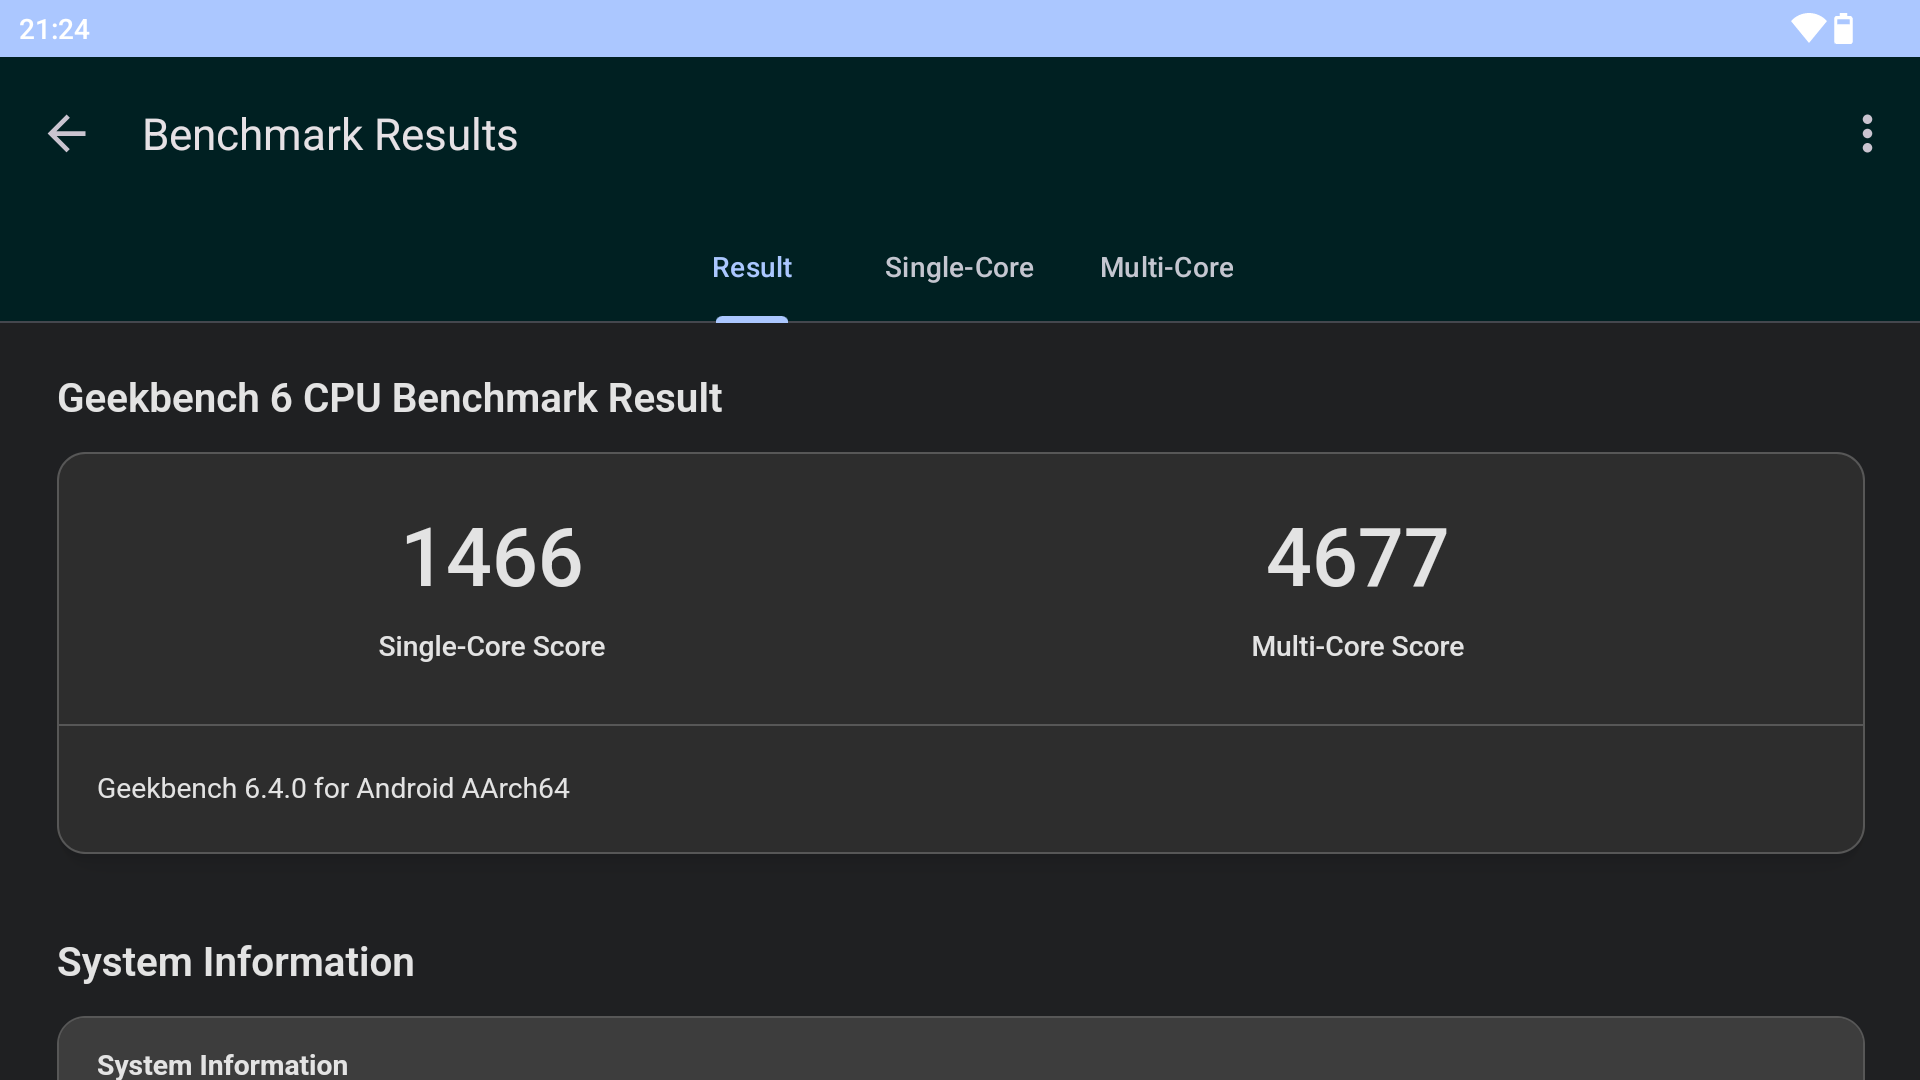Screen dimensions: 1920x1080
Task: Tap the 21:24 clock in status bar
Action: [55, 29]
